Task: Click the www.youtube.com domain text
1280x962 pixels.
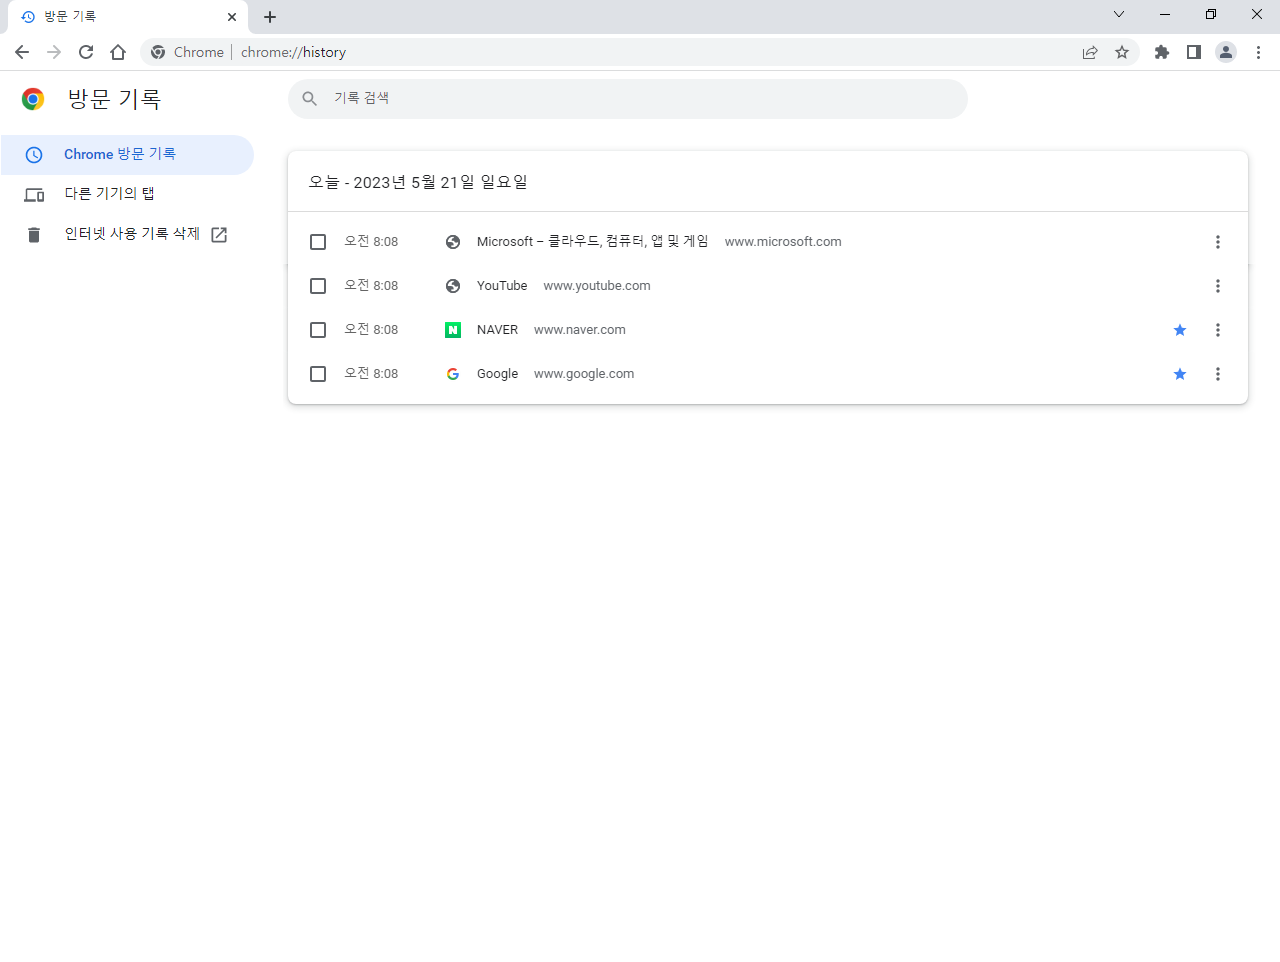Action: coord(597,285)
